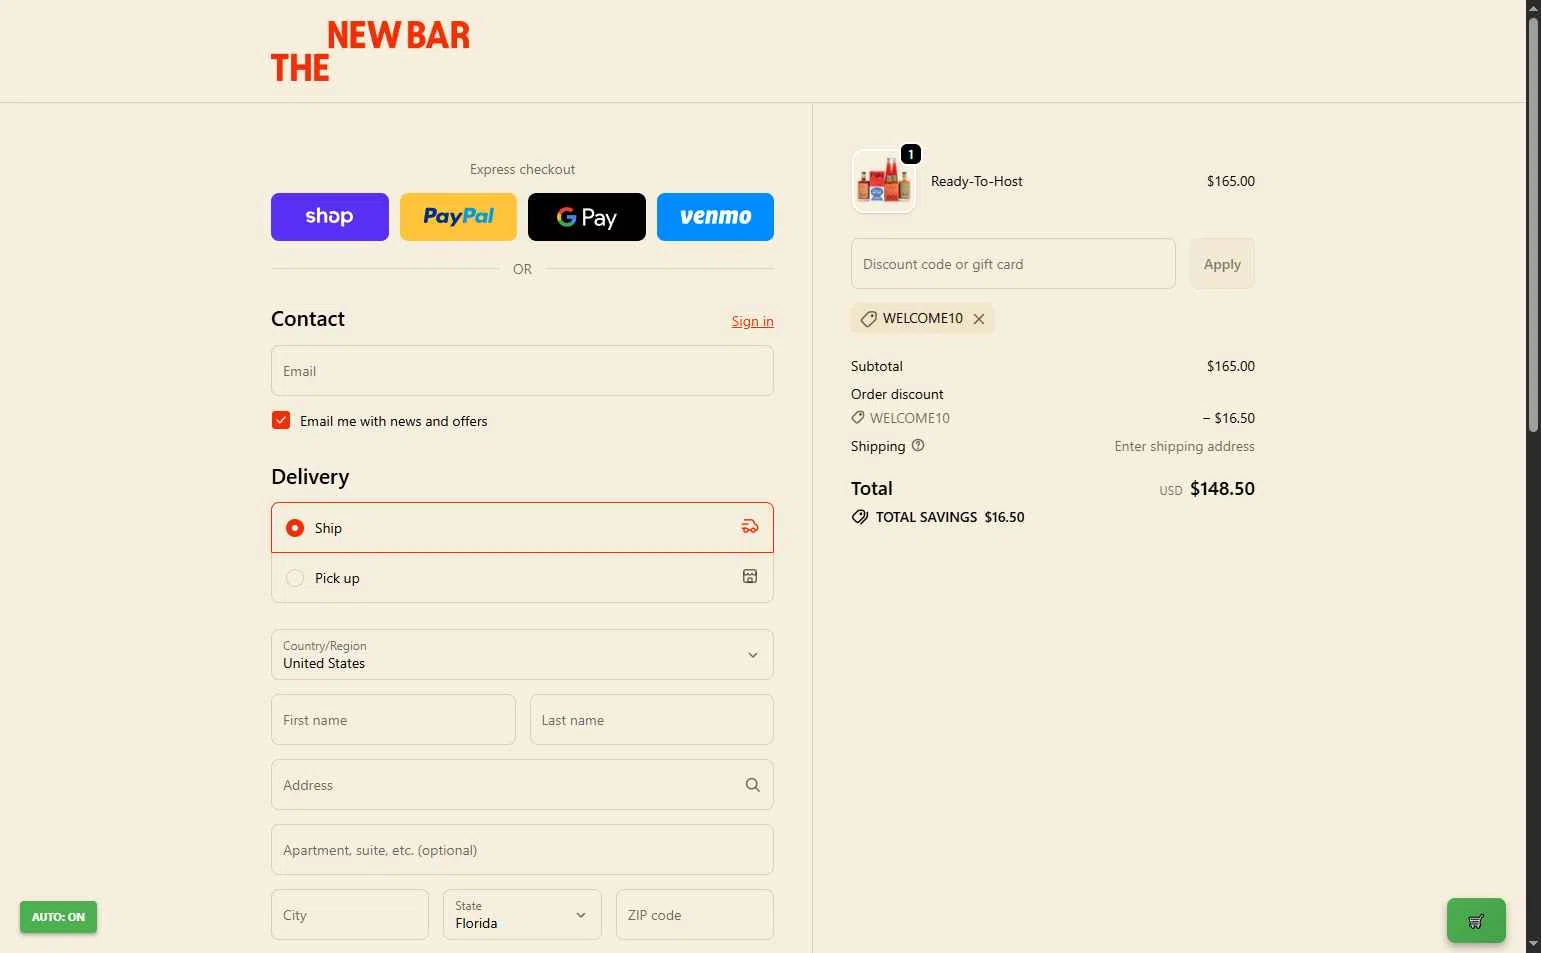Click the scrollbar up arrow
The height and width of the screenshot is (953, 1541).
coord(1534,8)
